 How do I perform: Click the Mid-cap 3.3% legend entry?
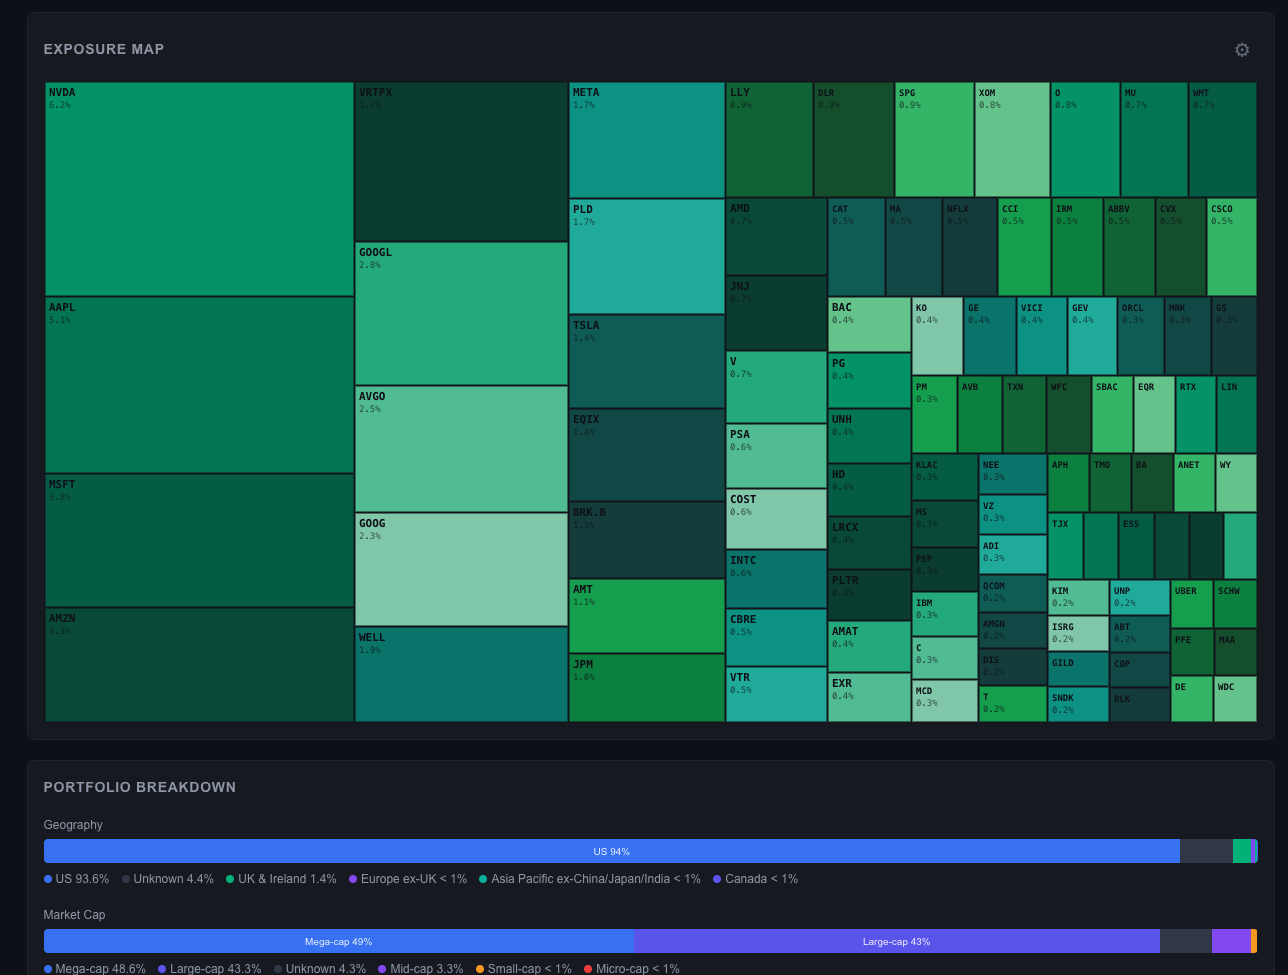(x=421, y=969)
